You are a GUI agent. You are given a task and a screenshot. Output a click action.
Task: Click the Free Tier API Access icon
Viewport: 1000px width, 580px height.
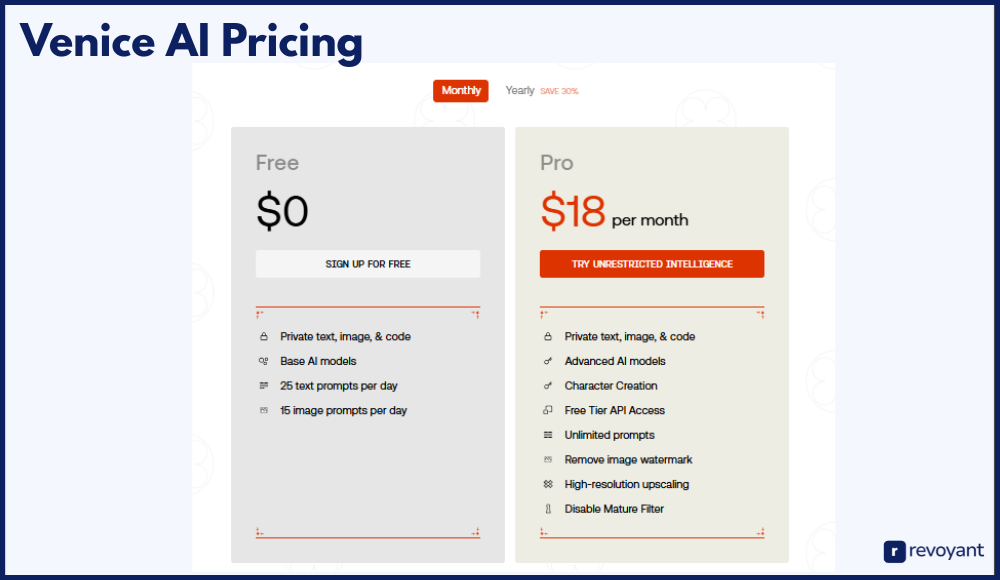[548, 410]
